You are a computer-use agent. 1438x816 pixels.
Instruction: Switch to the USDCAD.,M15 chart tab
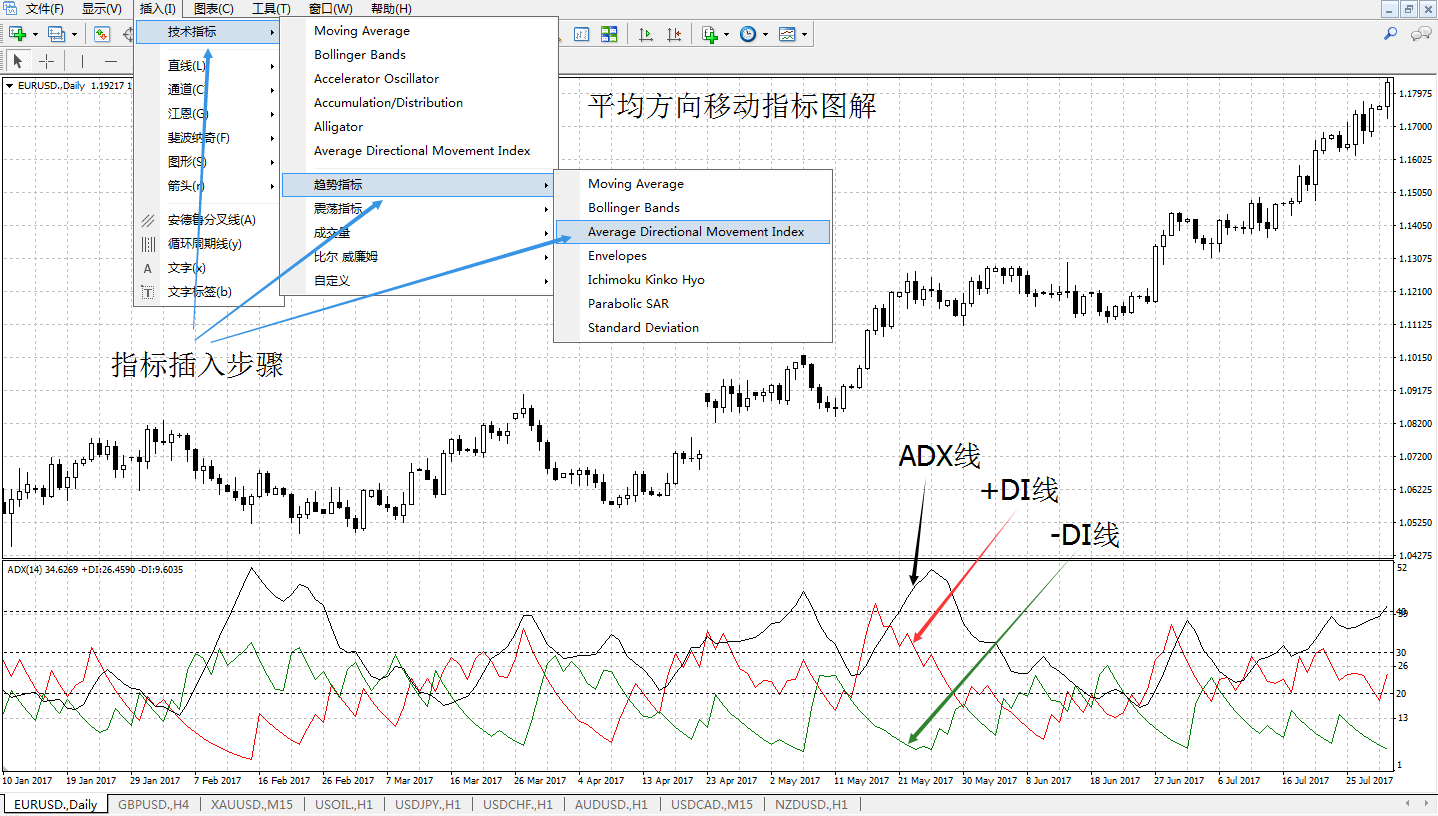(x=712, y=805)
